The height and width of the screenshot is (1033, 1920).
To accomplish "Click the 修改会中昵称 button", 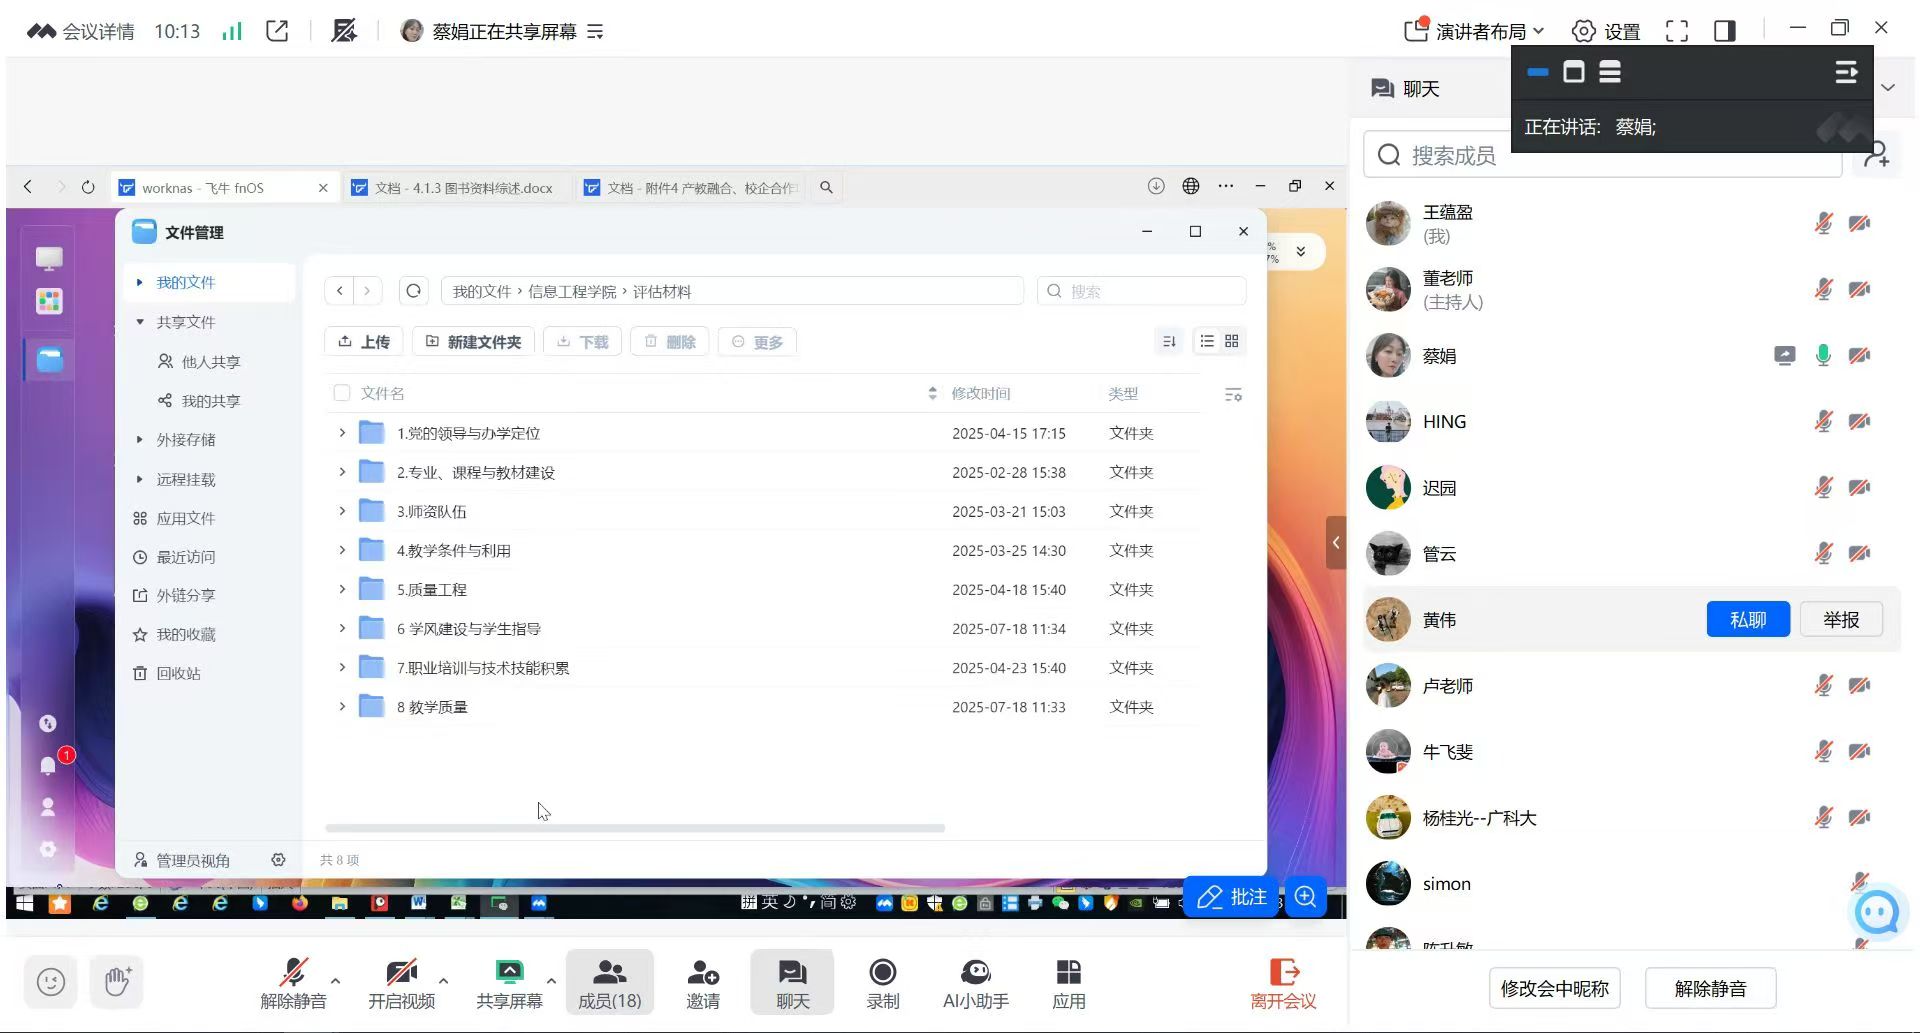I will coord(1554,988).
